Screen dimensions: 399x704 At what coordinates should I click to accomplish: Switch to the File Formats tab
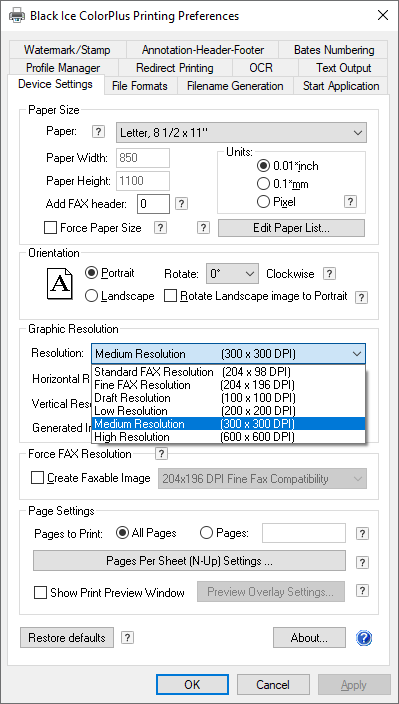pyautogui.click(x=140, y=86)
